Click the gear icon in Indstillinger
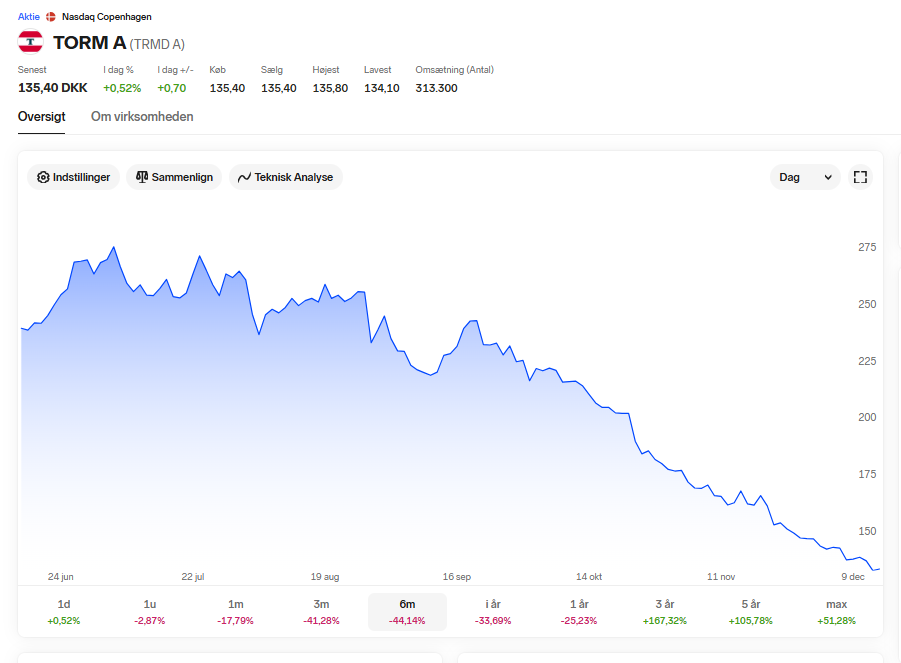 tap(43, 178)
